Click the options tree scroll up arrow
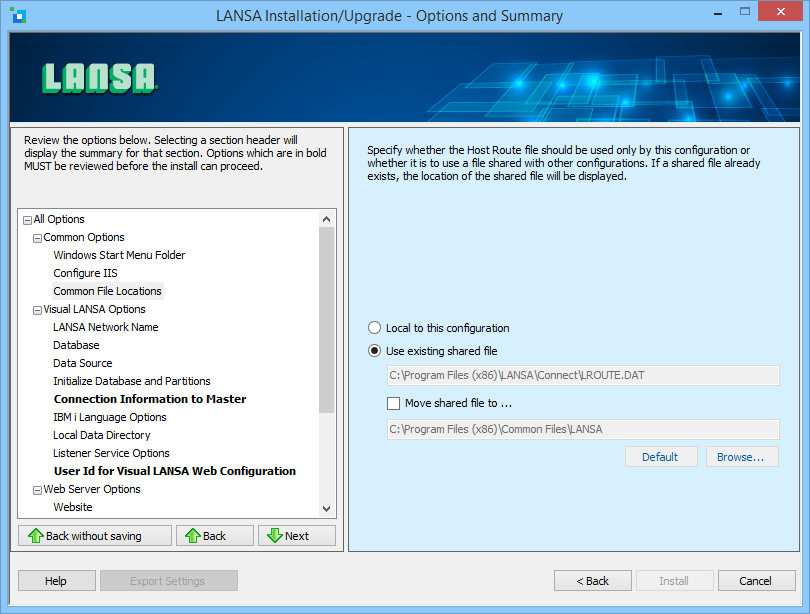This screenshot has width=810, height=614. (326, 219)
